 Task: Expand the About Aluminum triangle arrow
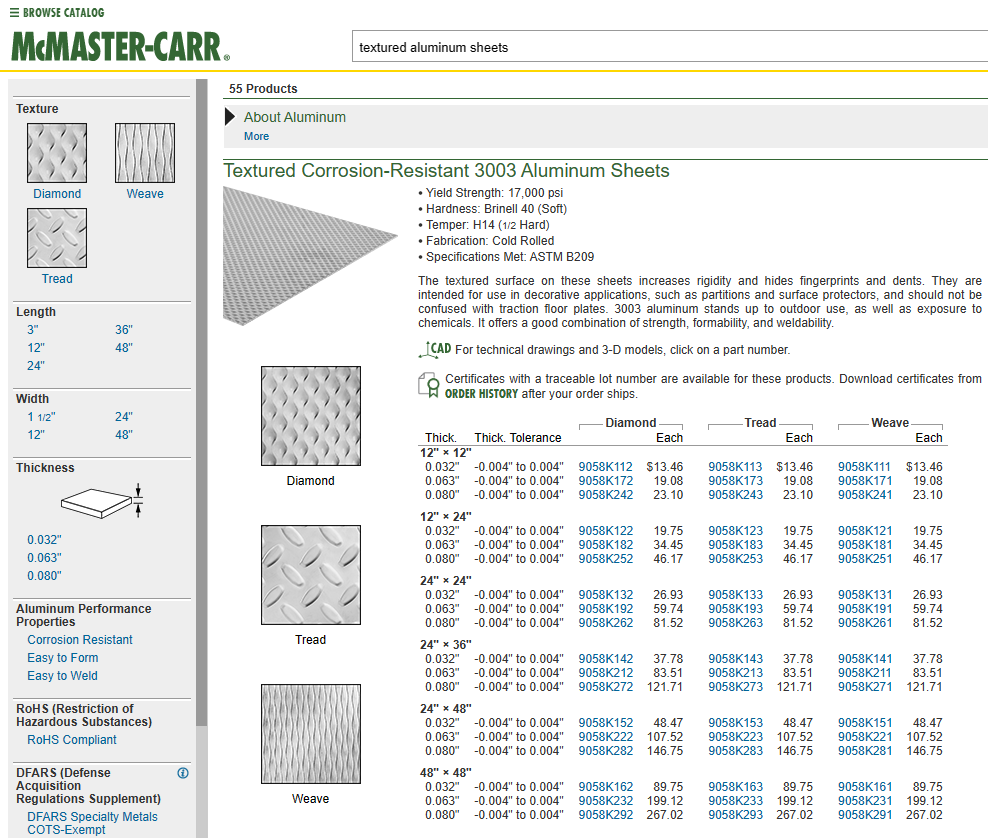(230, 117)
